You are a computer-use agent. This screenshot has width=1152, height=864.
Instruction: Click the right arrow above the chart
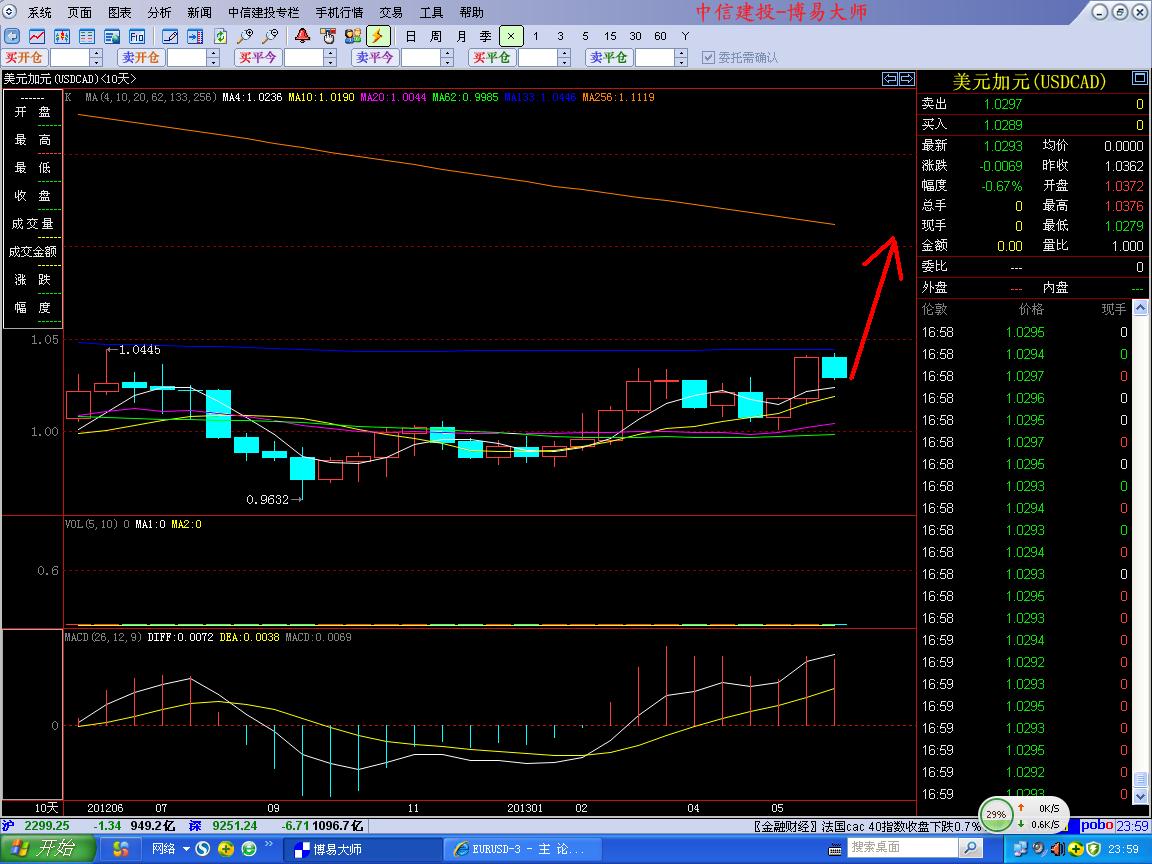coord(907,79)
